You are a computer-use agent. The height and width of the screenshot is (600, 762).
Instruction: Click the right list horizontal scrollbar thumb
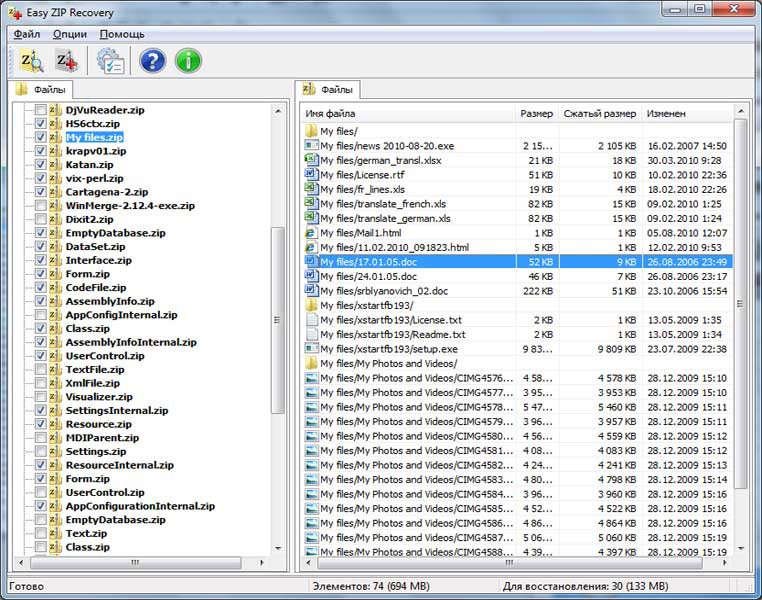pyautogui.click(x=509, y=563)
